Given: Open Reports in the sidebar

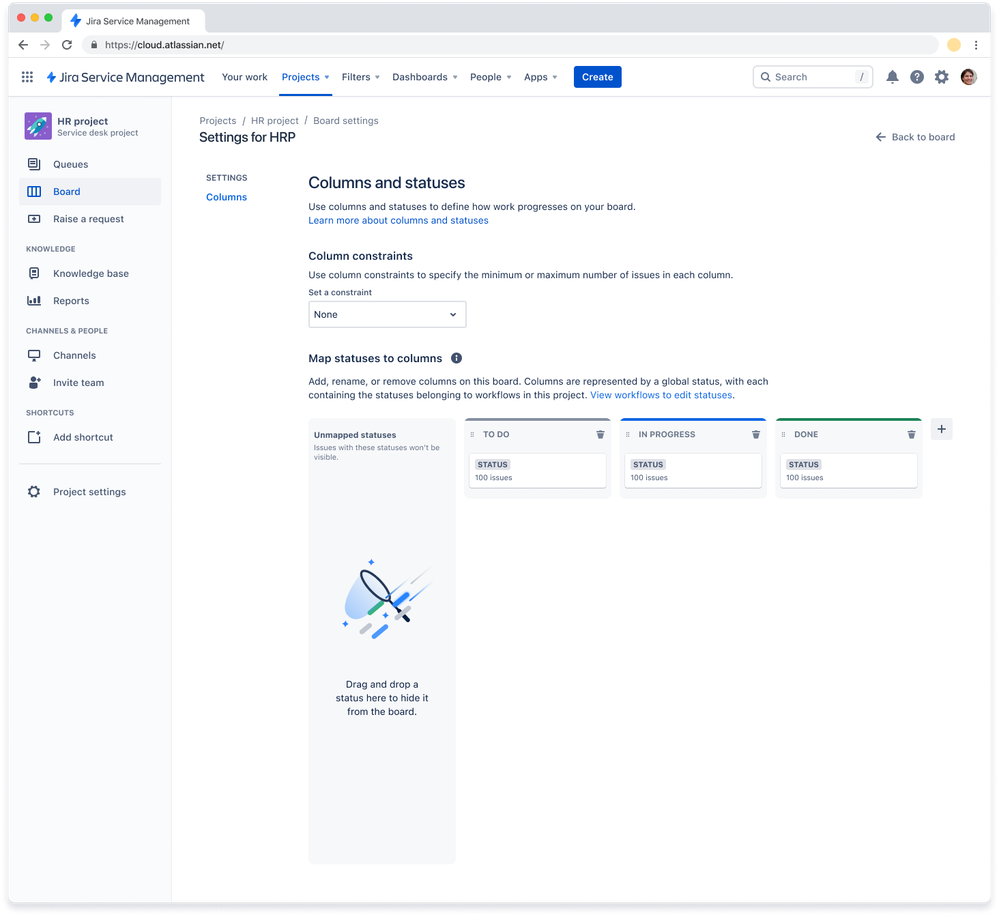Looking at the screenshot, I should coord(90,301).
